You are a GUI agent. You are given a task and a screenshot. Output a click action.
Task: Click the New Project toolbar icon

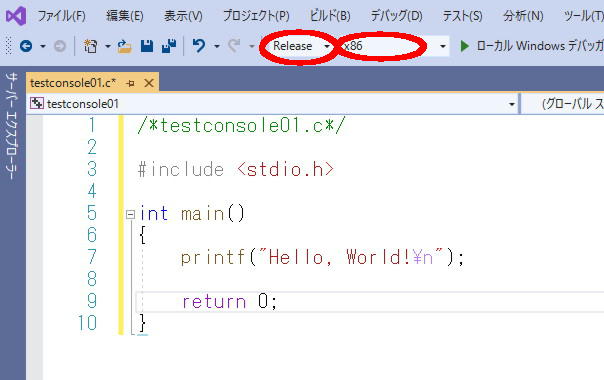pyautogui.click(x=91, y=46)
